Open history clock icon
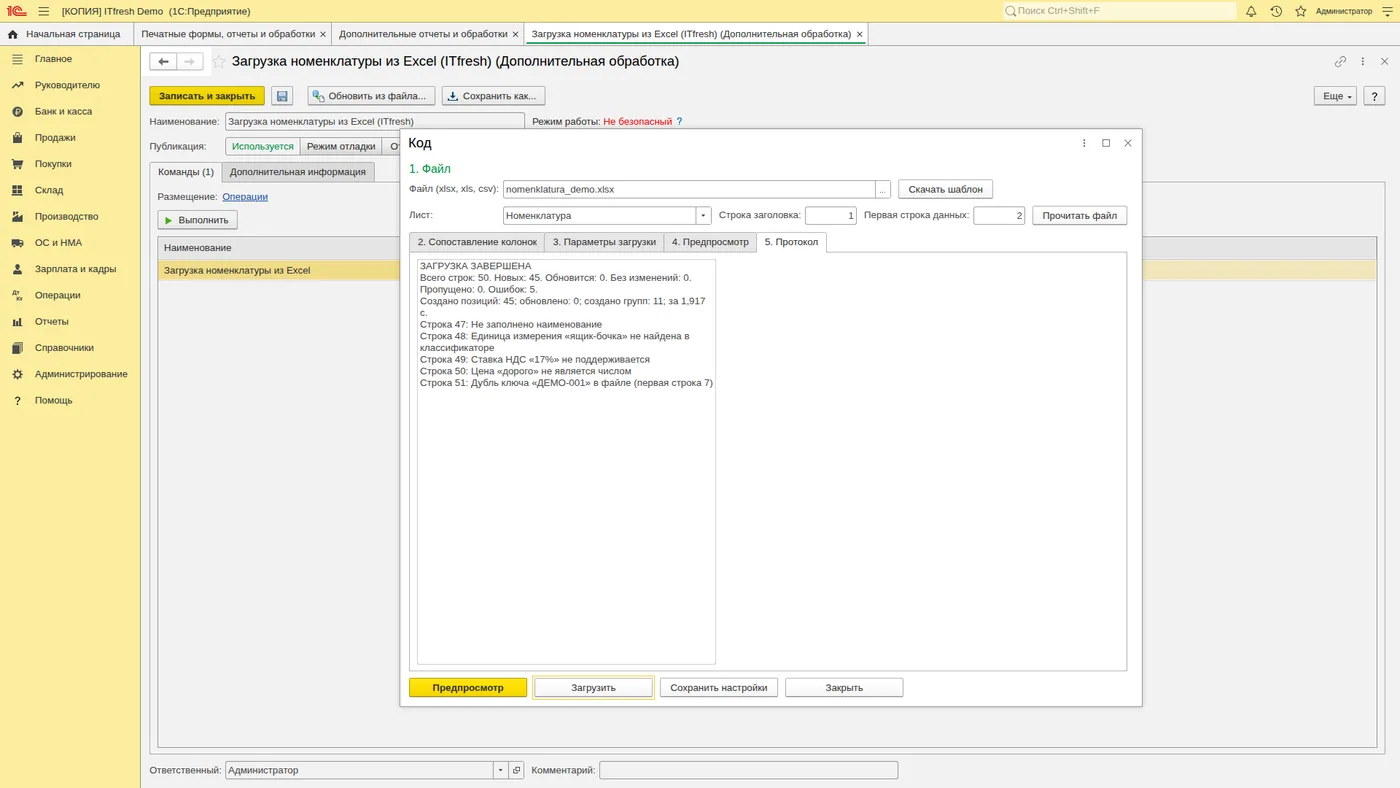Viewport: 1400px width, 788px height. [1276, 11]
